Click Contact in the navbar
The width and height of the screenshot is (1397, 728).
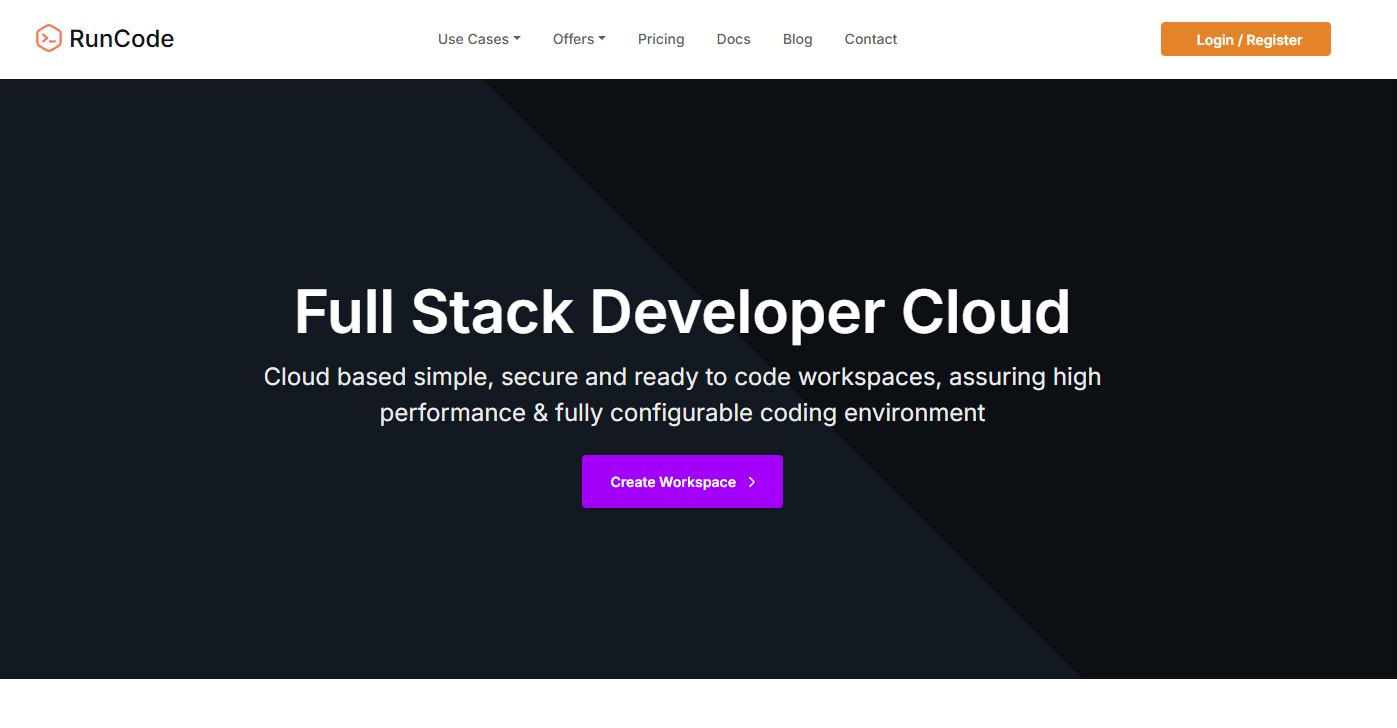tap(870, 39)
